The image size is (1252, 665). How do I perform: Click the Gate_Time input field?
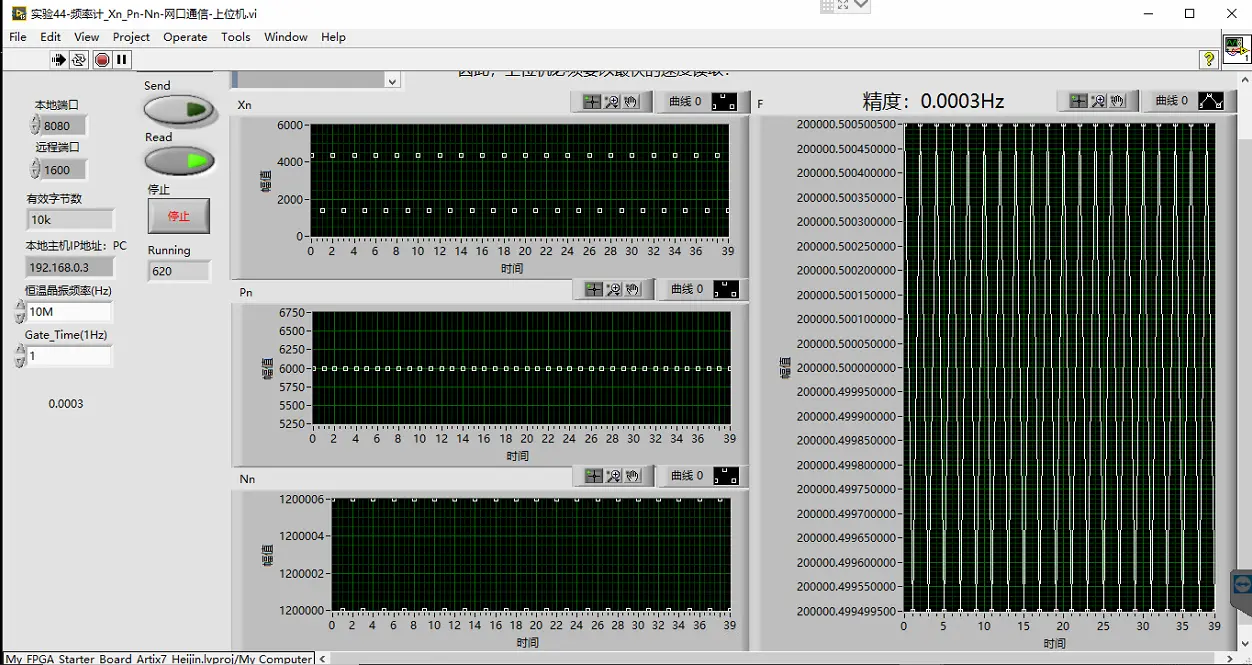(x=69, y=356)
